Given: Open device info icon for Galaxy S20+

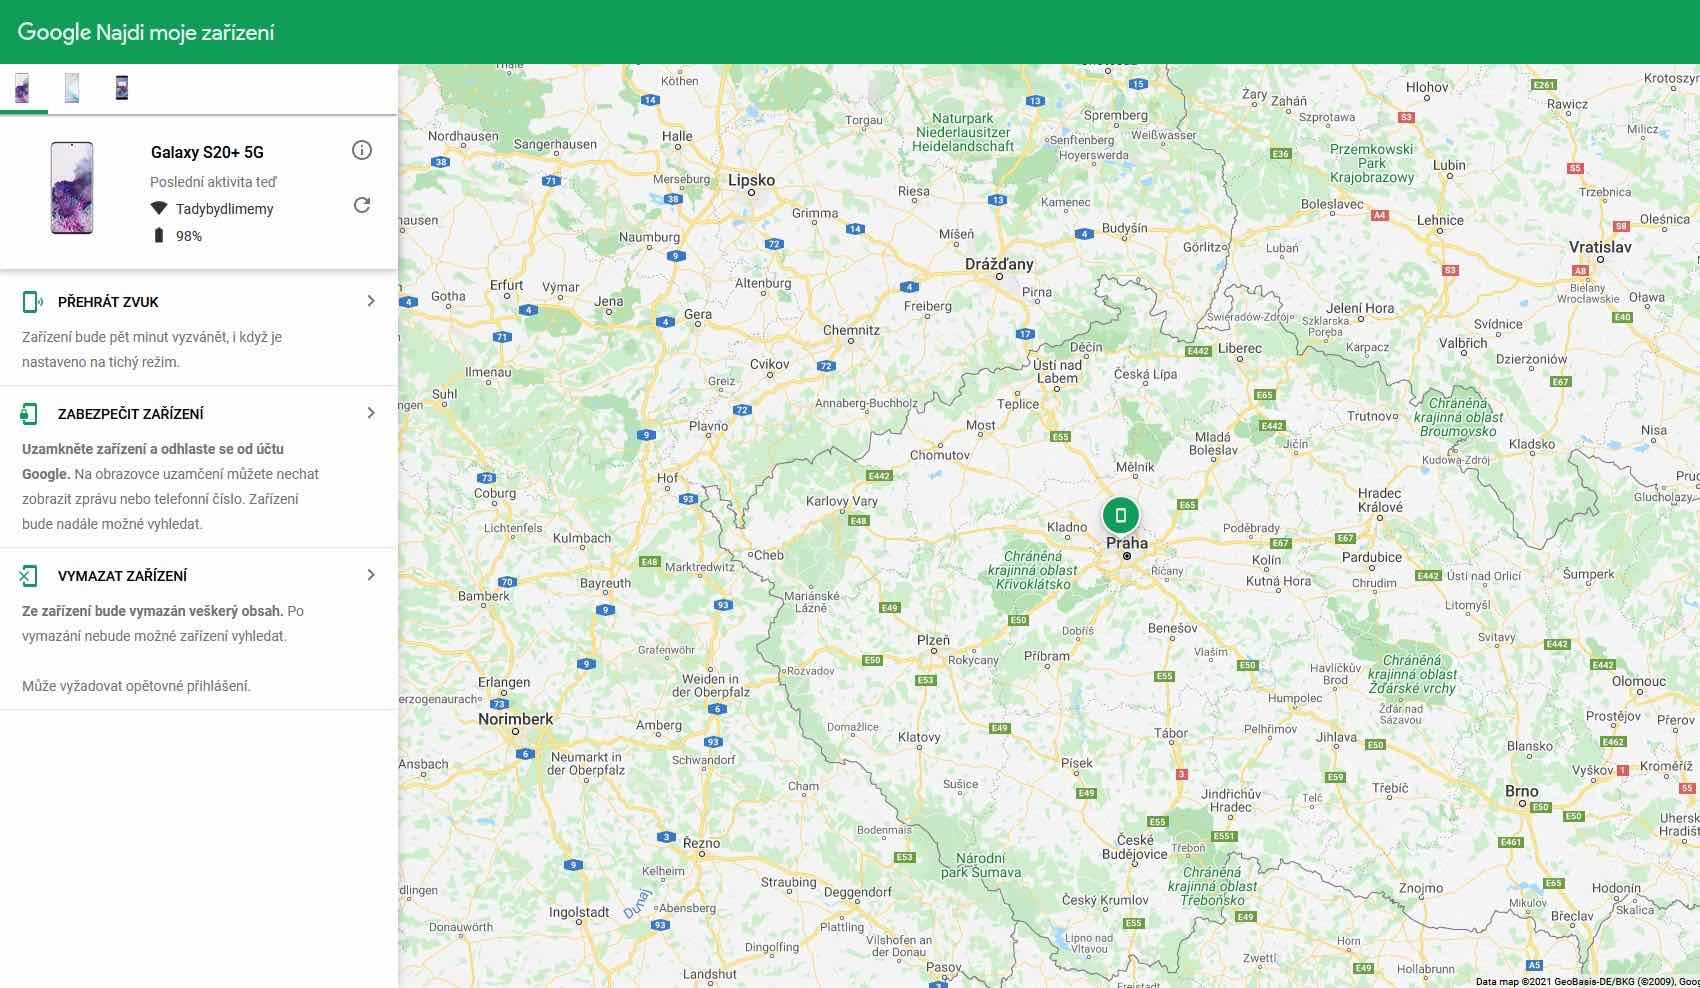Looking at the screenshot, I should 362,150.
